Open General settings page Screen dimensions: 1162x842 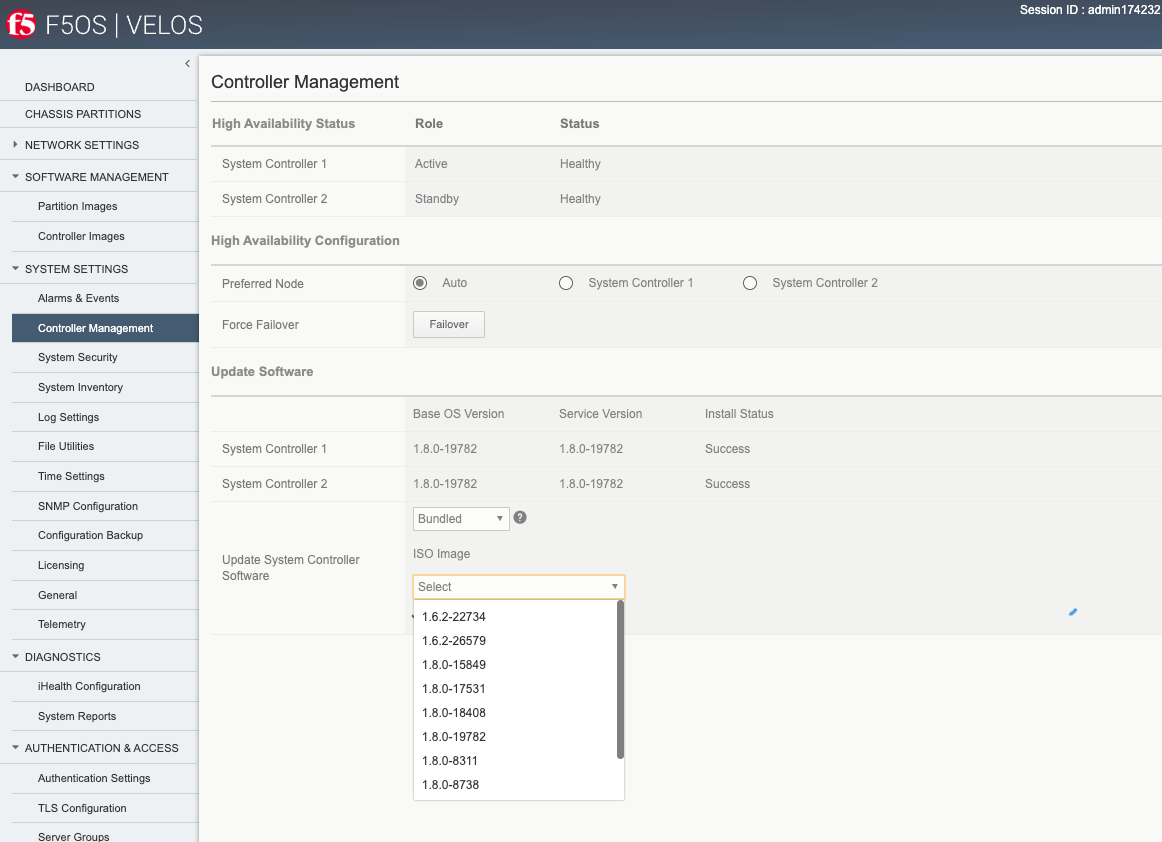[58, 595]
